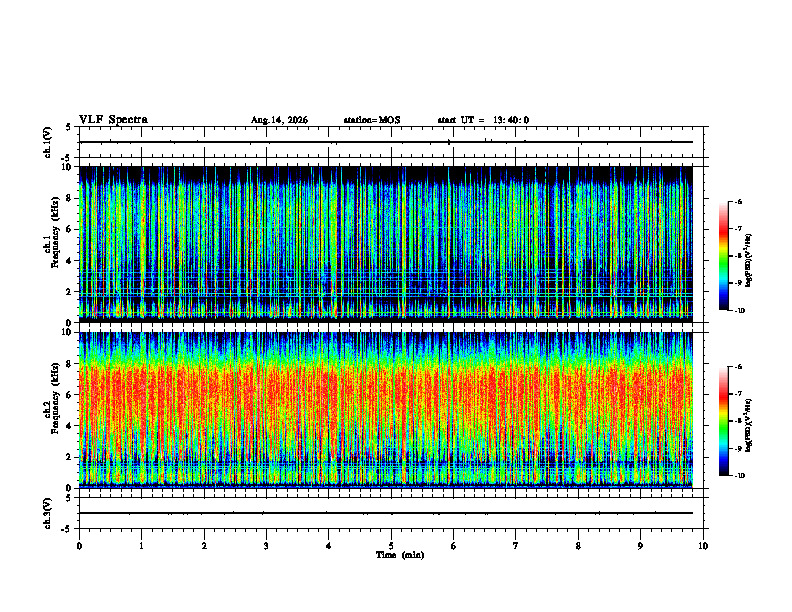Click the ch.1 colorbar -10 scale label
This screenshot has width=792, height=612.
[739, 311]
